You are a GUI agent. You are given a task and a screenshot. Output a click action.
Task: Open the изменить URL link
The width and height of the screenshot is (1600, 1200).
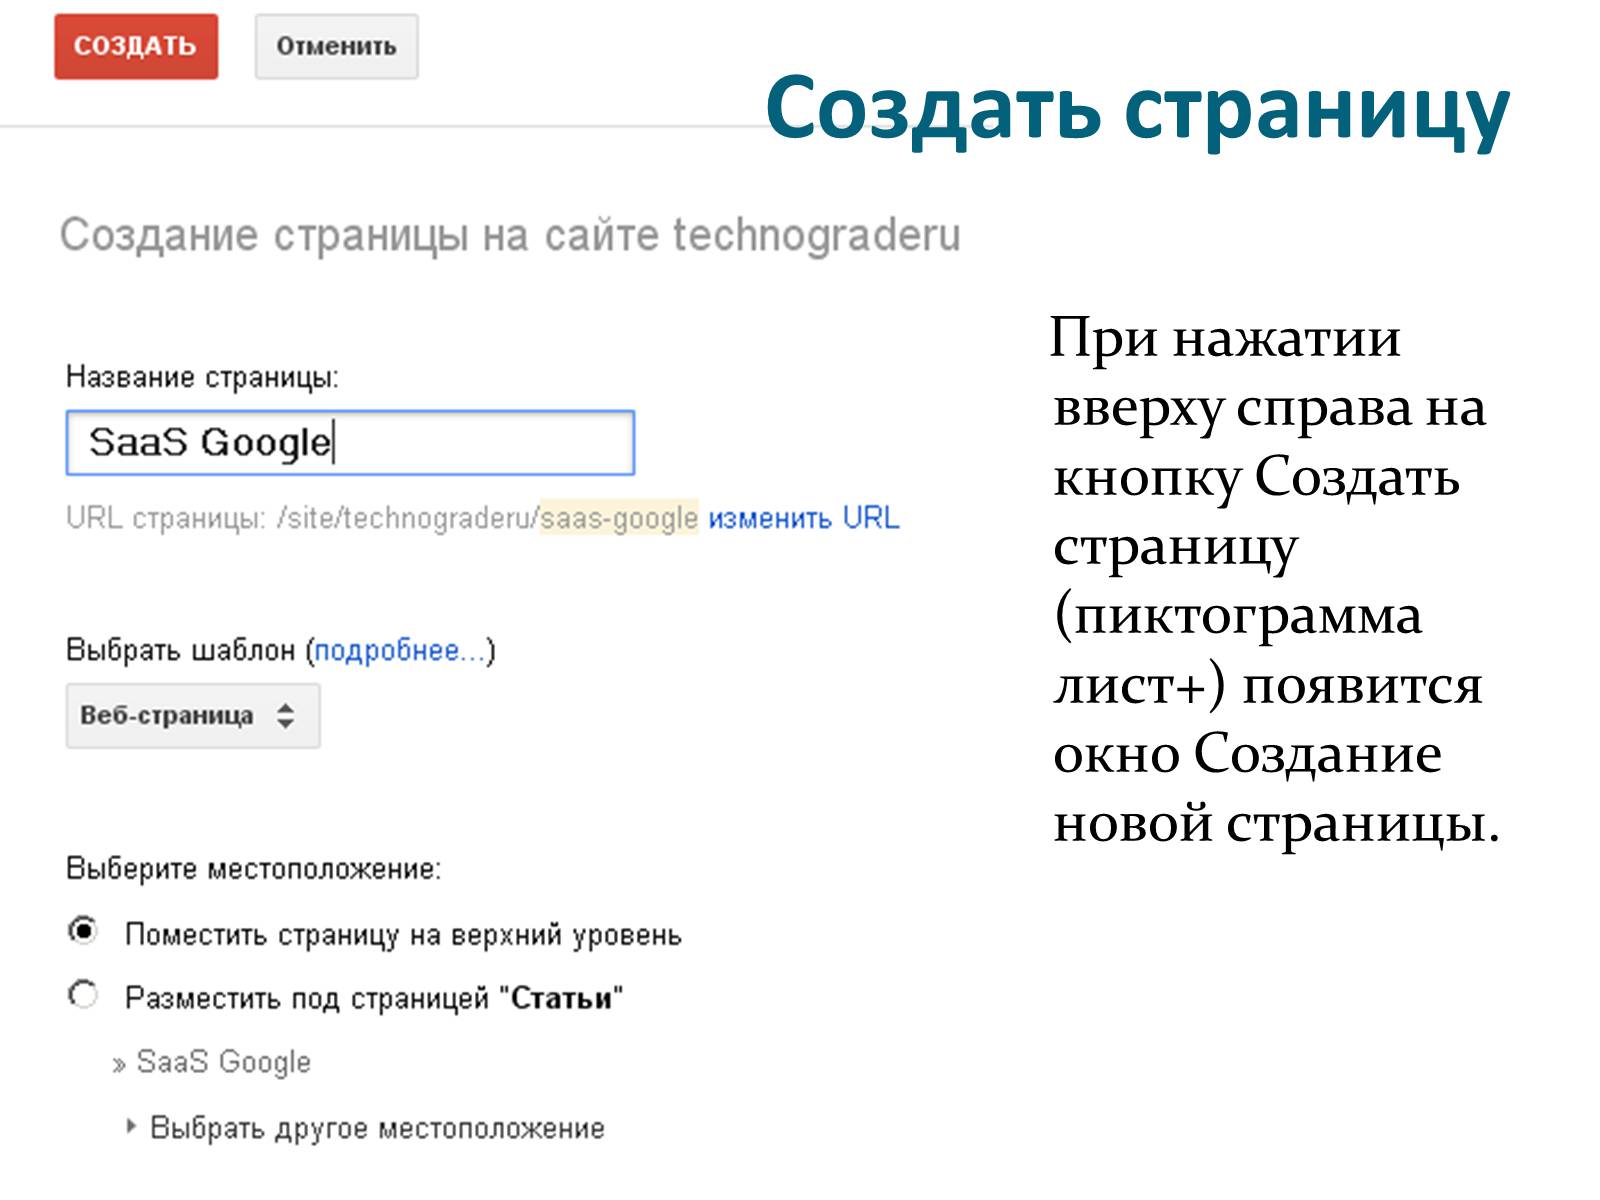pyautogui.click(x=804, y=518)
